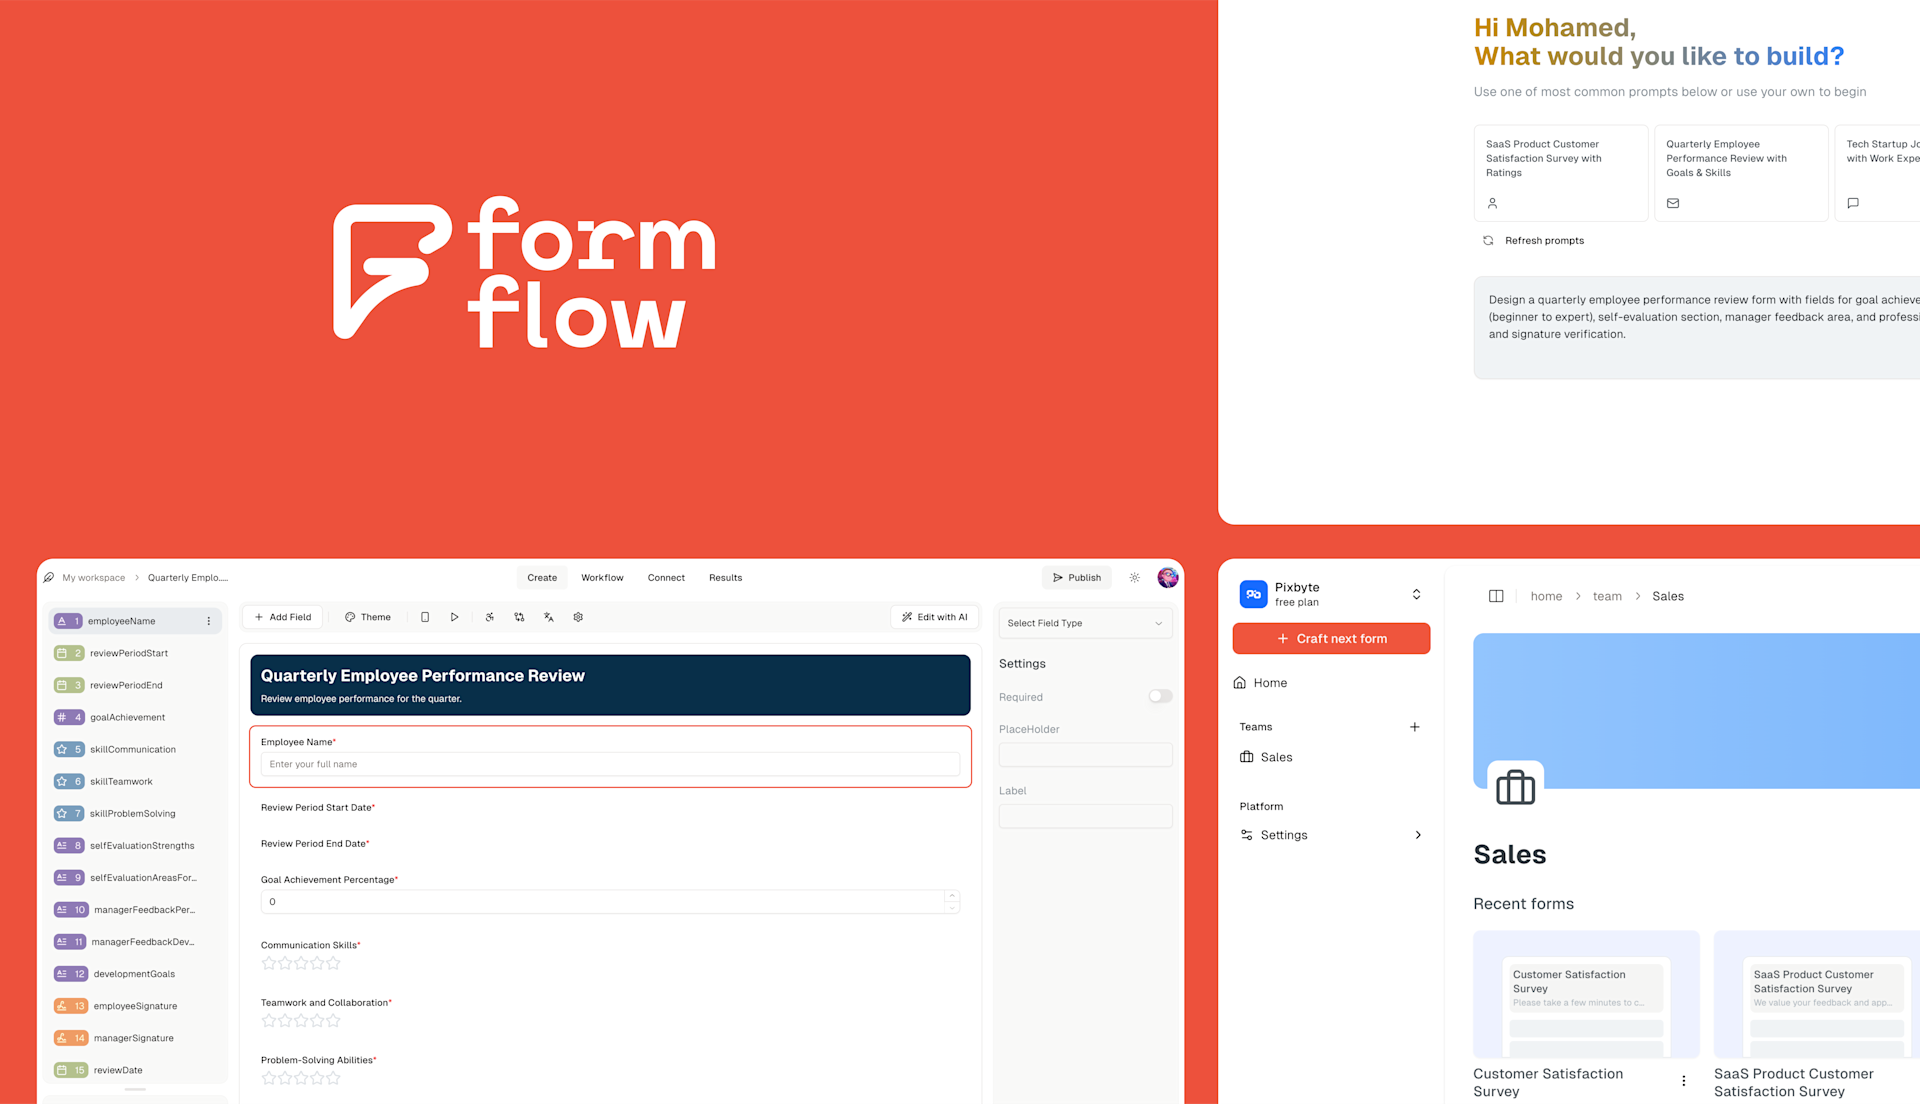The height and width of the screenshot is (1104, 1920).
Task: Click mail icon on Quarterly Employee prompt card
Action: [1673, 203]
